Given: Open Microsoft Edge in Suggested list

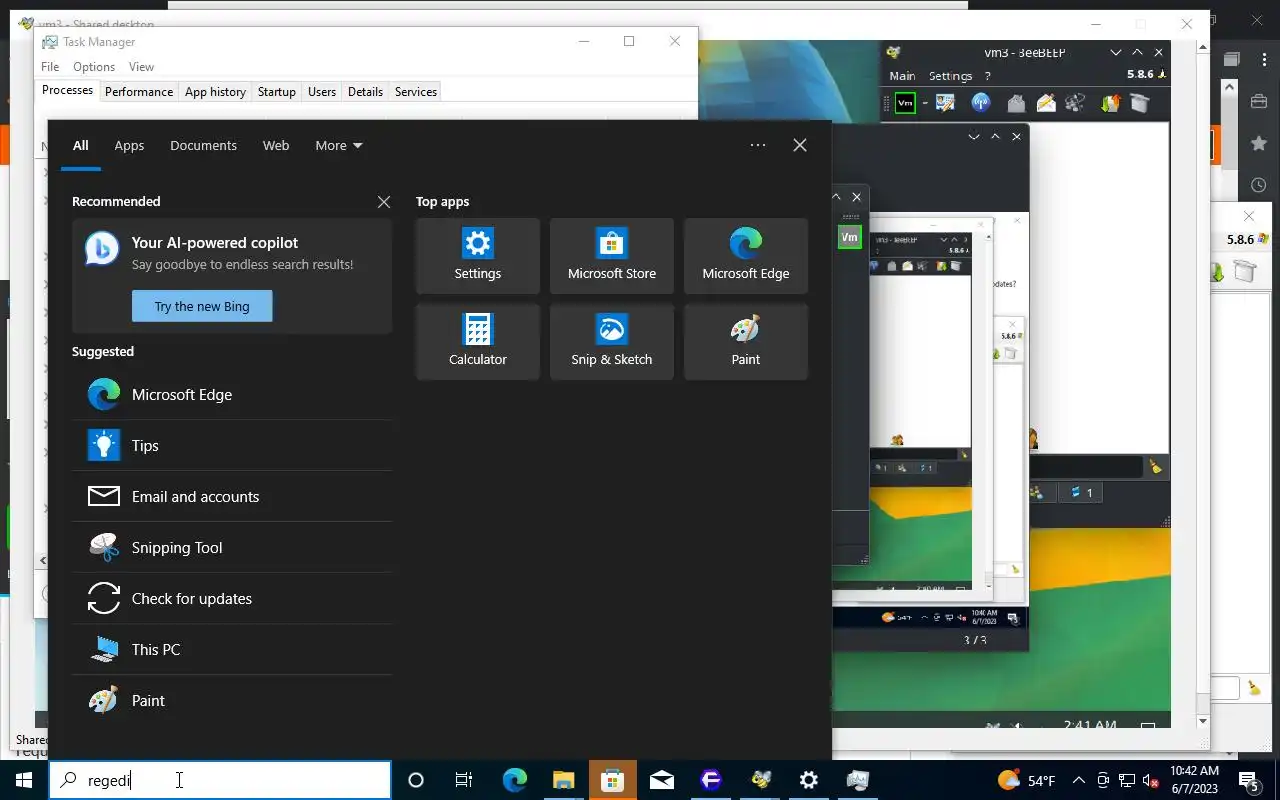Looking at the screenshot, I should click(232, 395).
